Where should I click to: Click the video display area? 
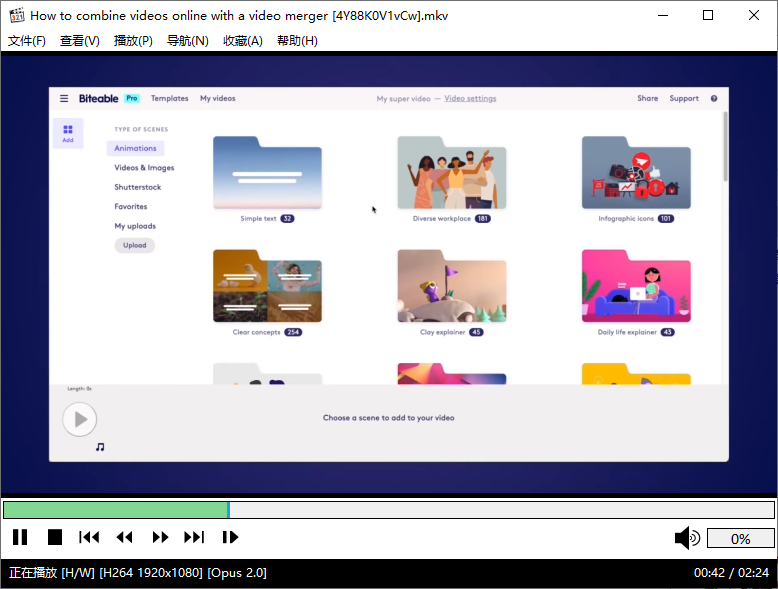click(x=388, y=273)
